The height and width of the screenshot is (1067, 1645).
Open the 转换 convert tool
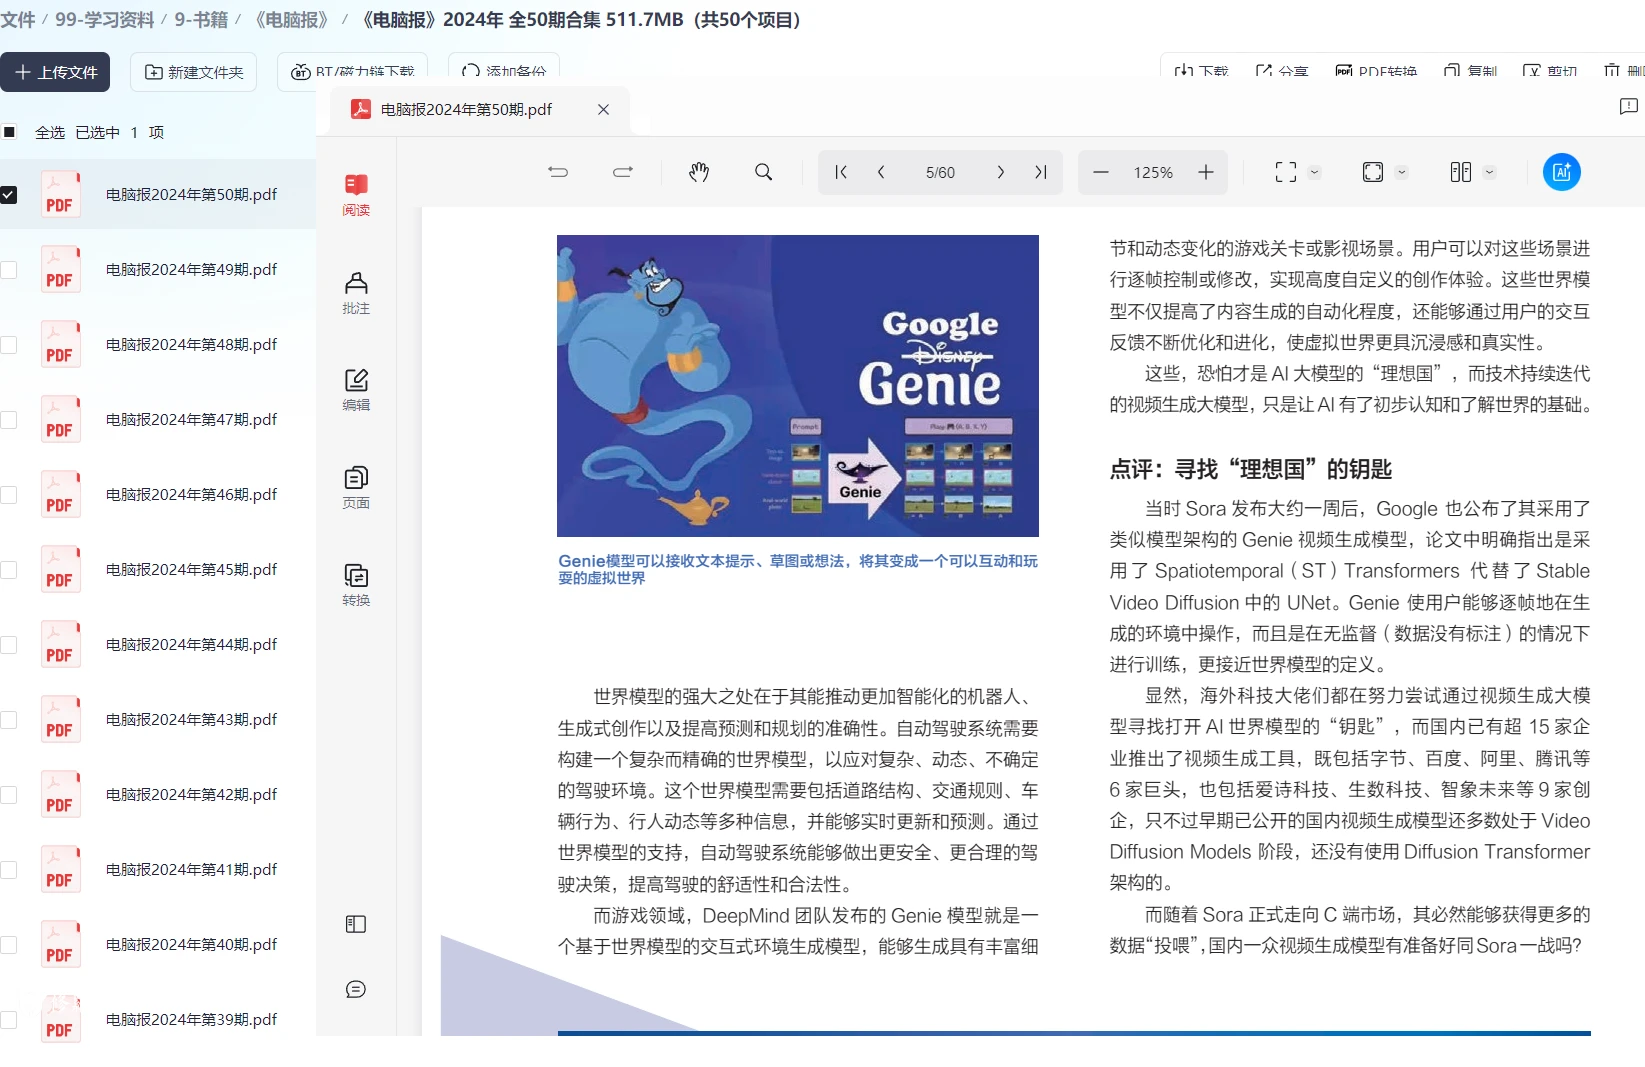[x=356, y=584]
